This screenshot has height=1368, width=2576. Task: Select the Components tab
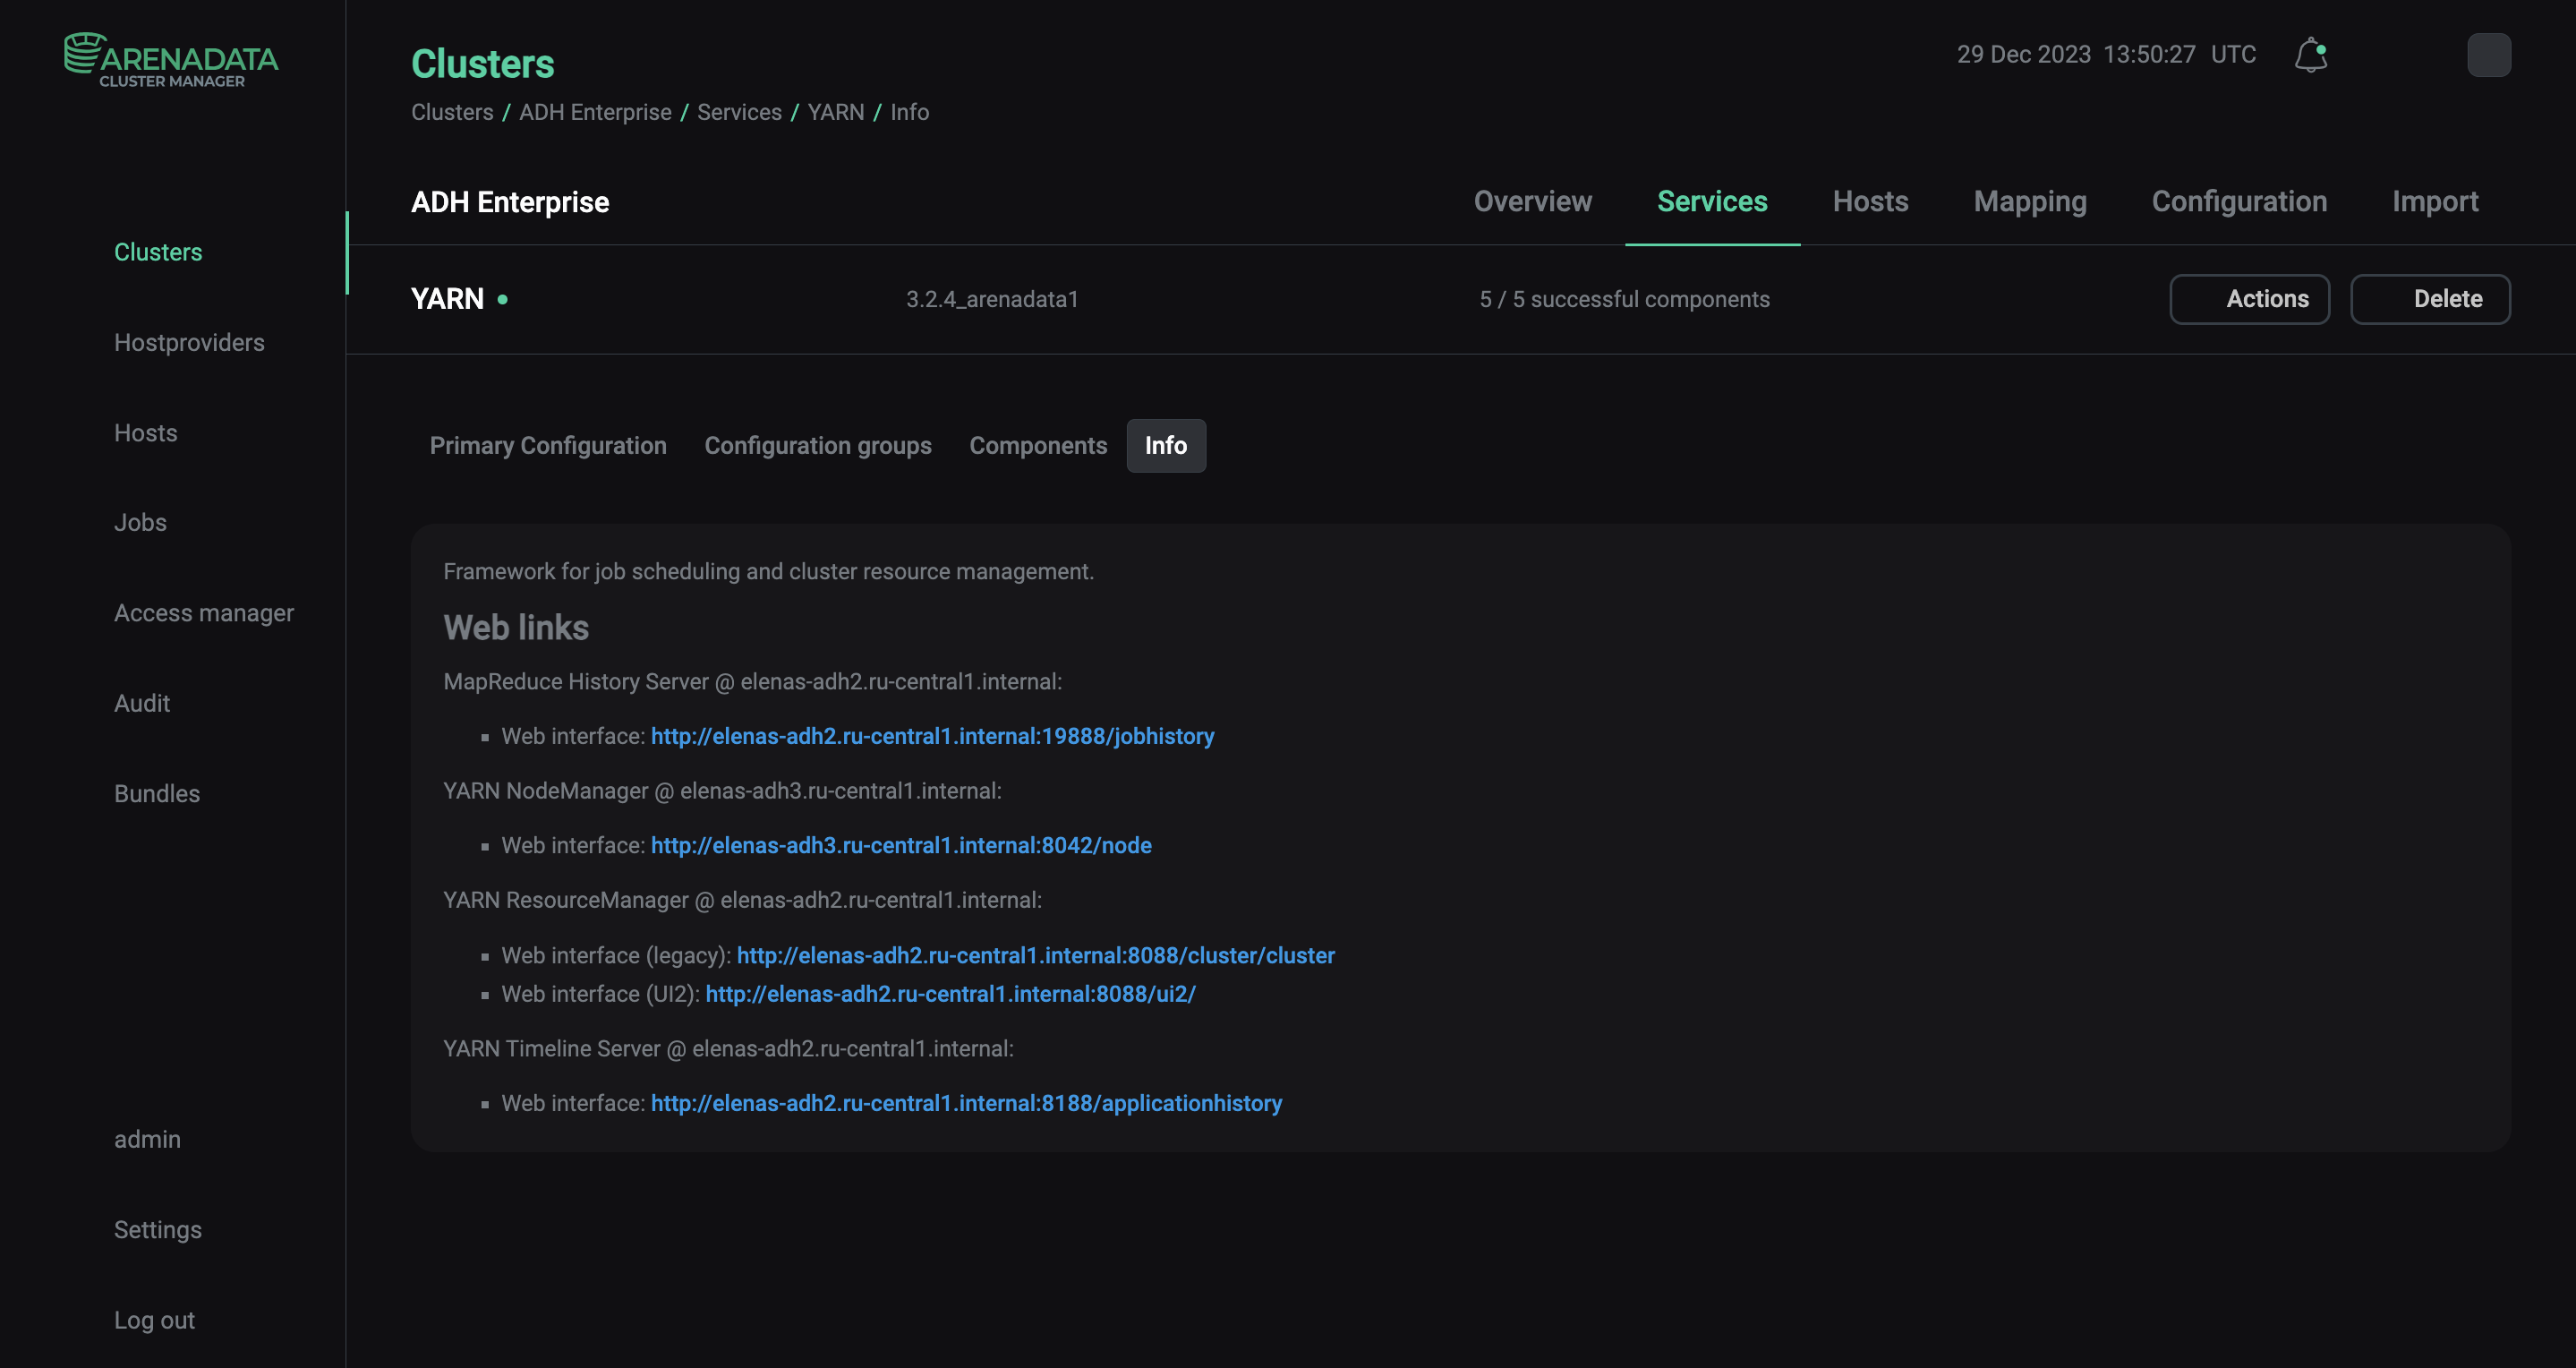[1037, 445]
